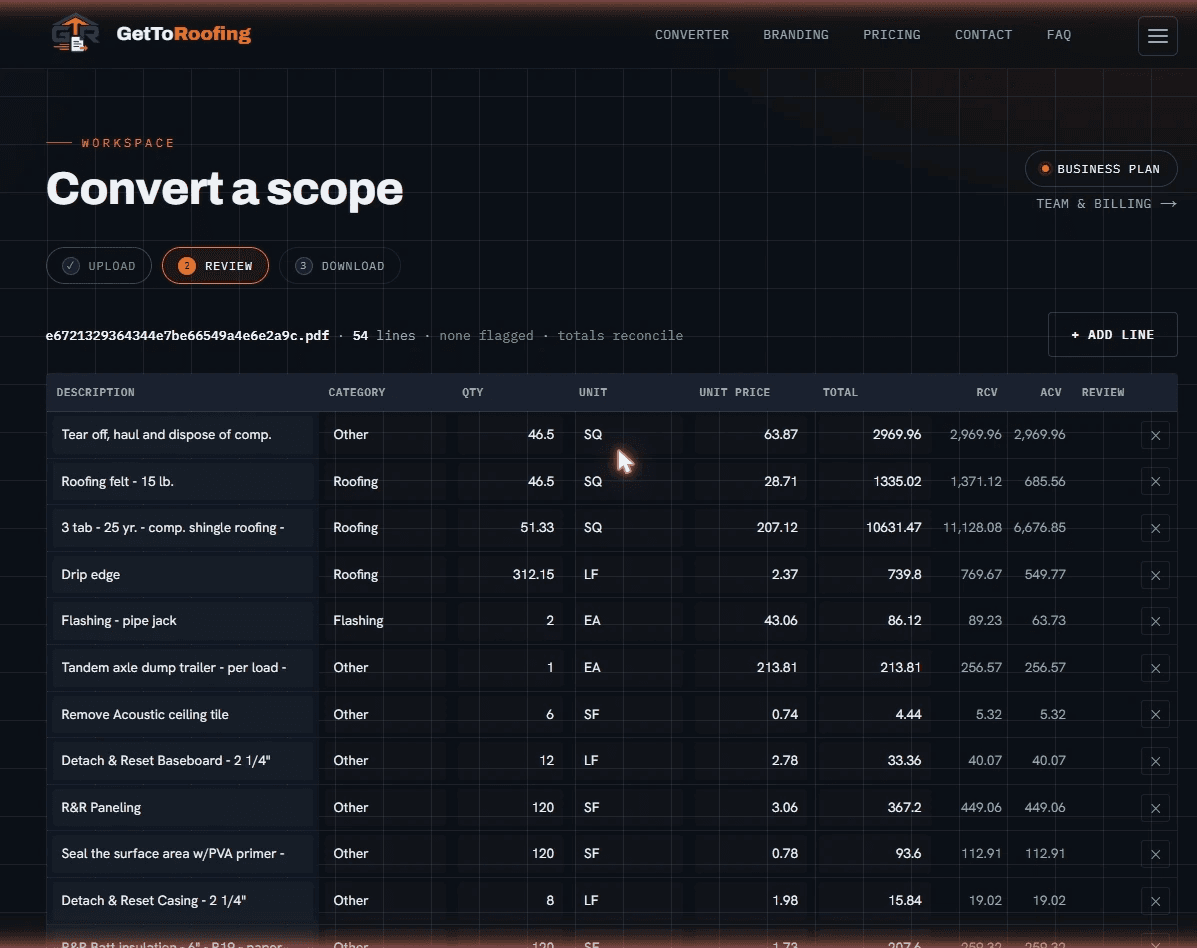This screenshot has height=948, width=1197.
Task: Open the FAQ nav item
Action: pos(1059,34)
